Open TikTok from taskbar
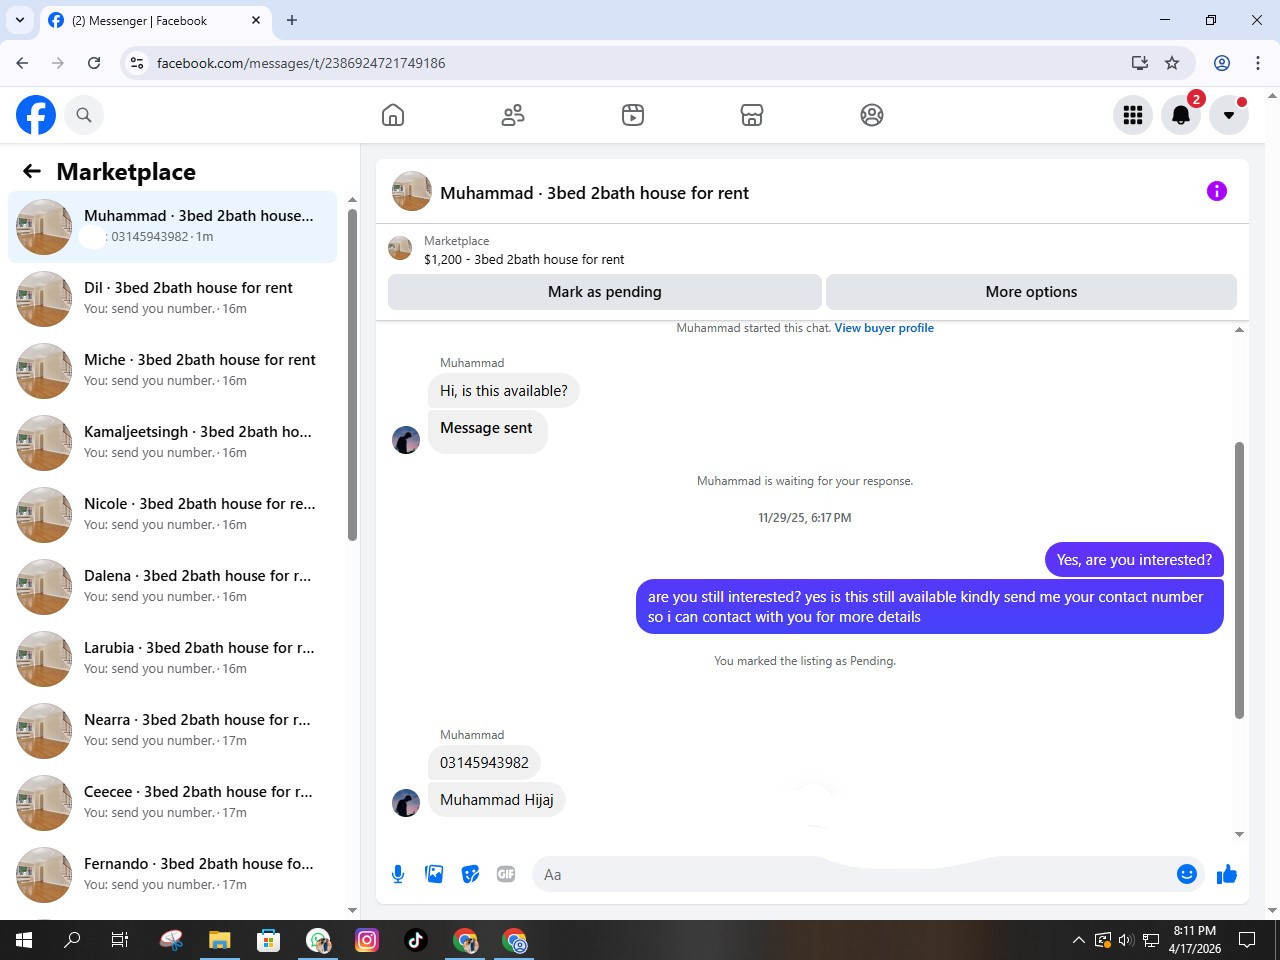 (415, 940)
